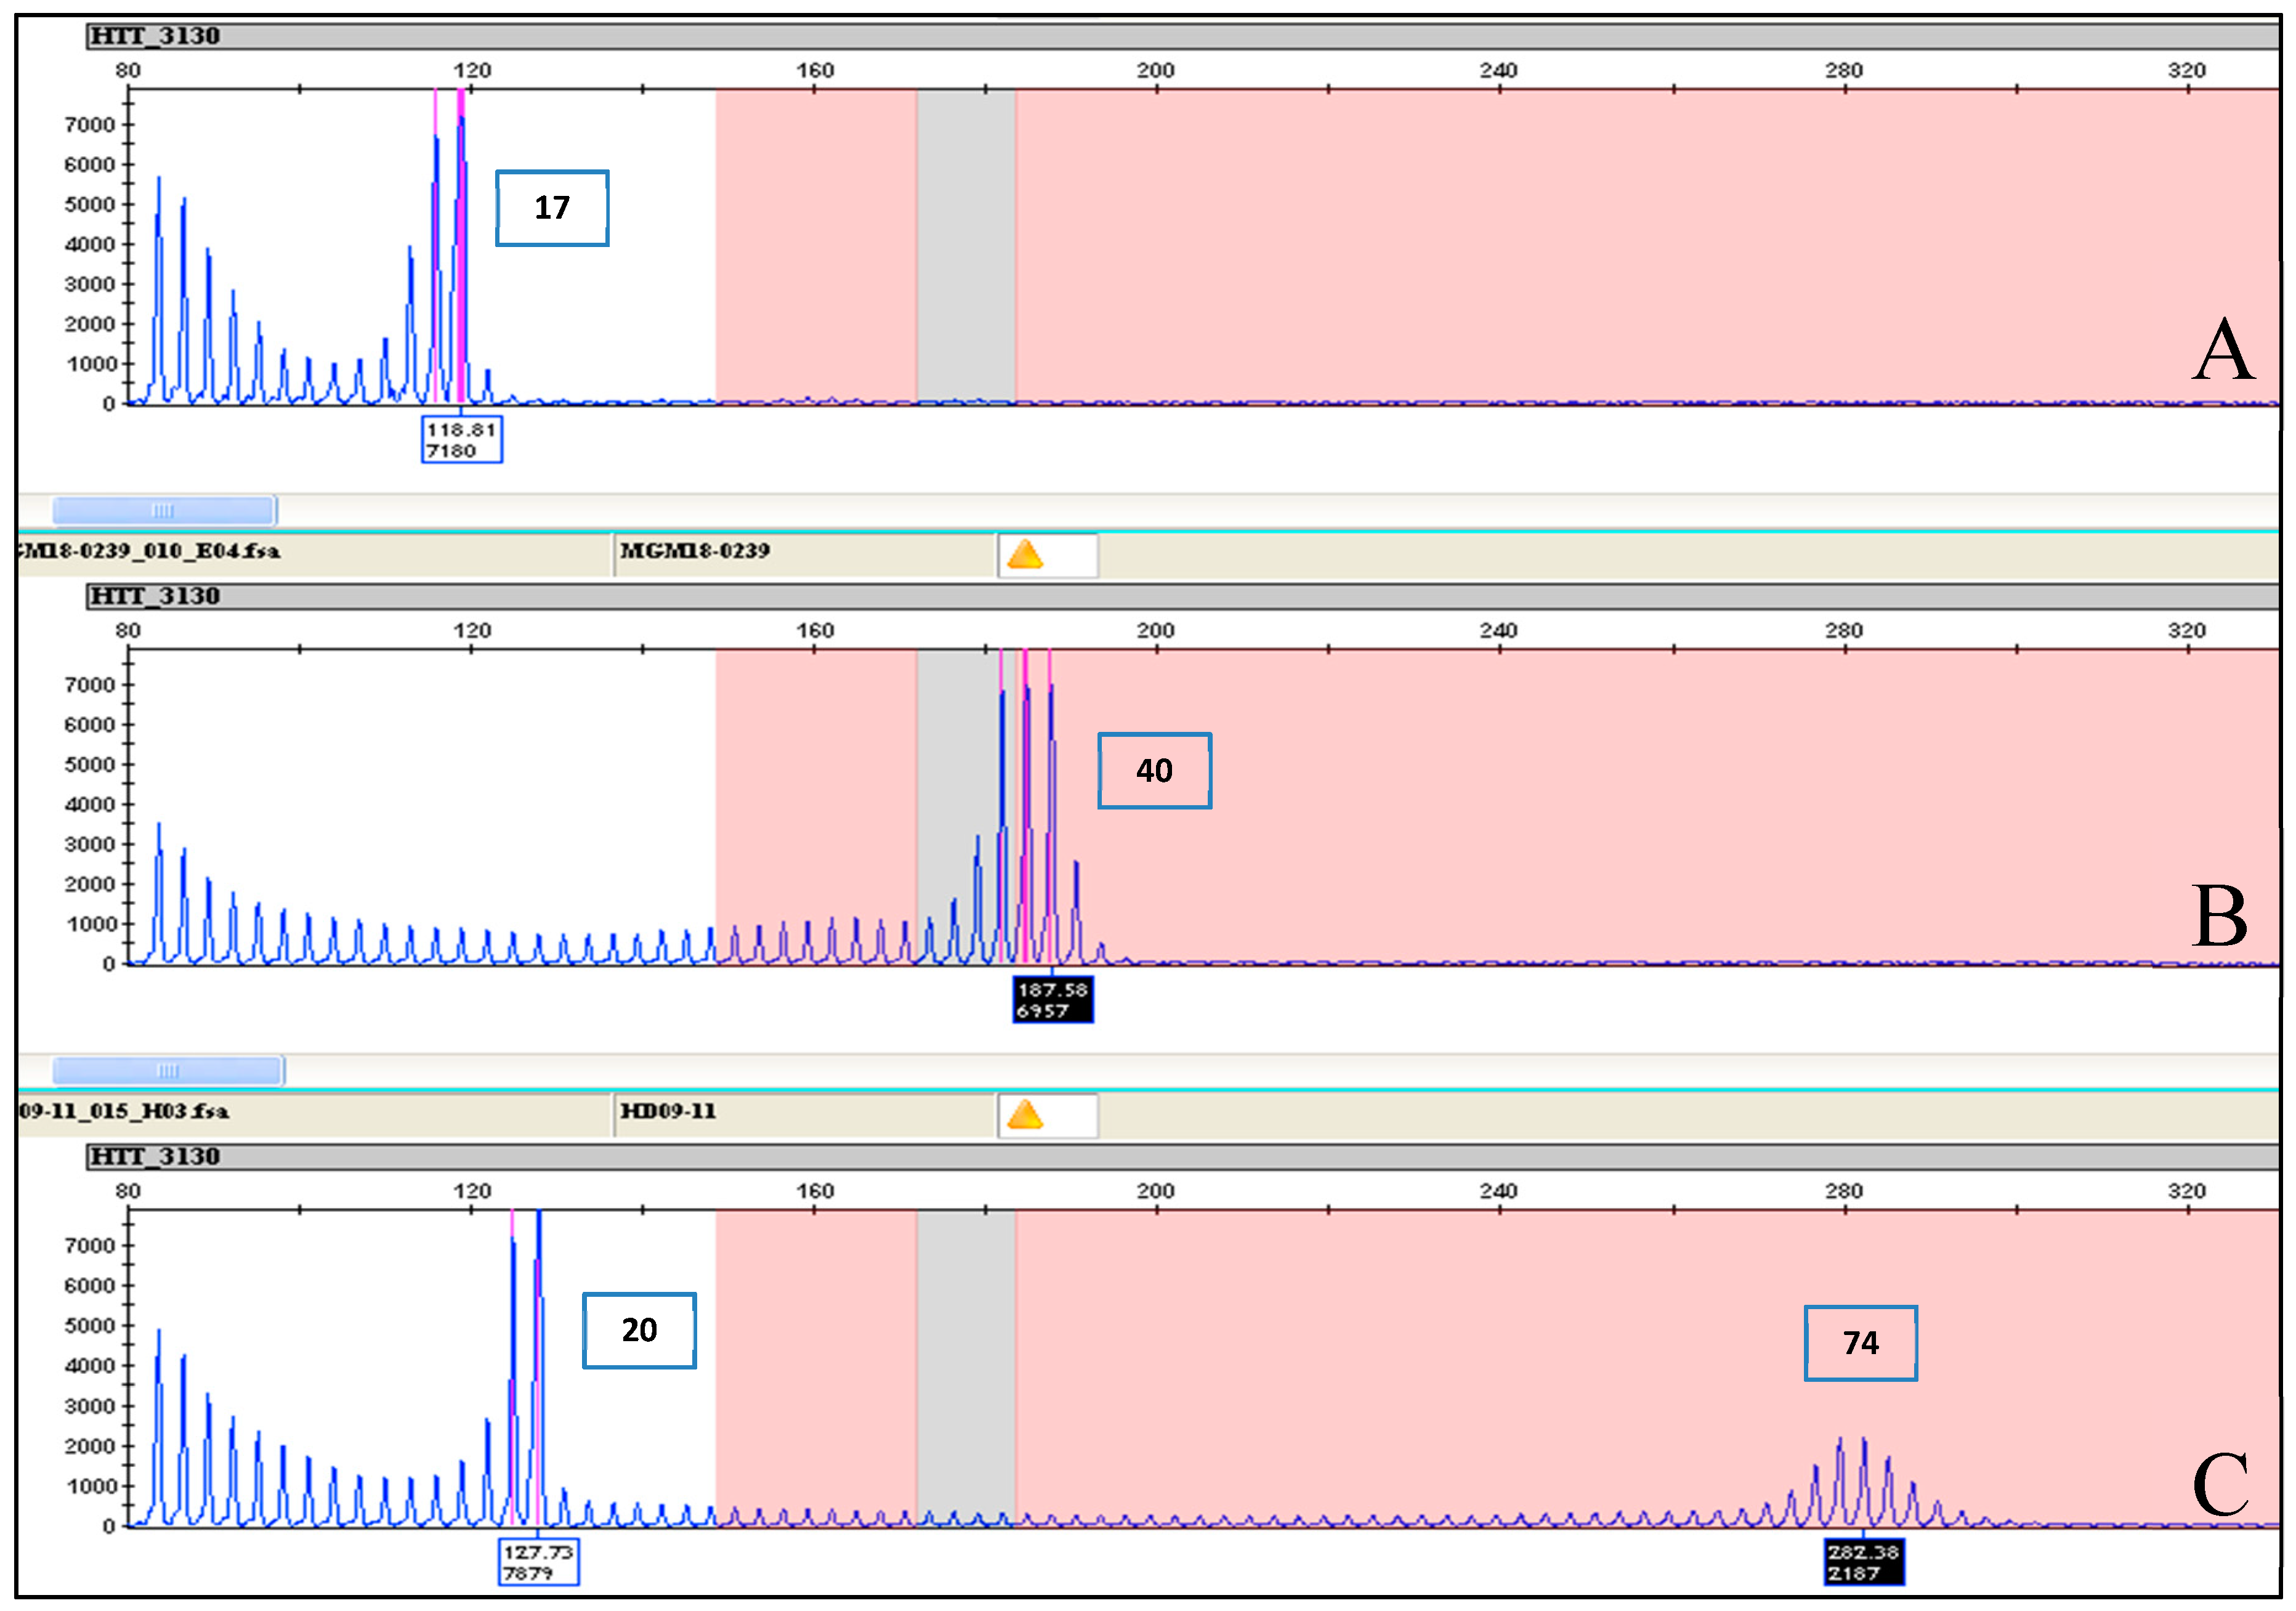Click the HTT_3130 marker header in top panel
2296x1611 pixels.
click(x=155, y=36)
